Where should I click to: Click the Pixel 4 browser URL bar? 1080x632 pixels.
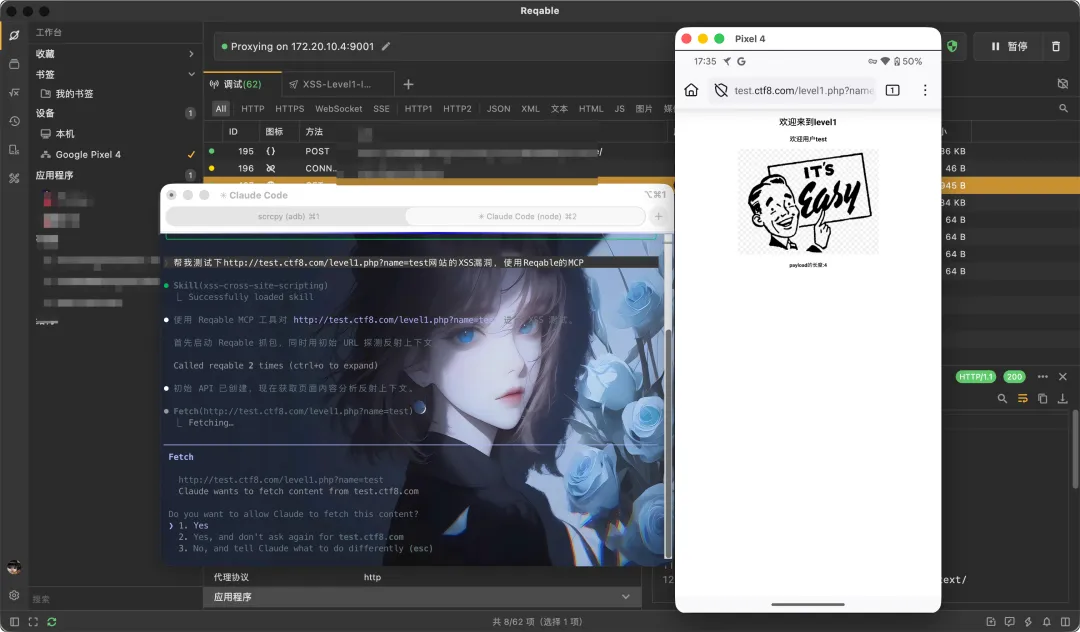point(792,90)
